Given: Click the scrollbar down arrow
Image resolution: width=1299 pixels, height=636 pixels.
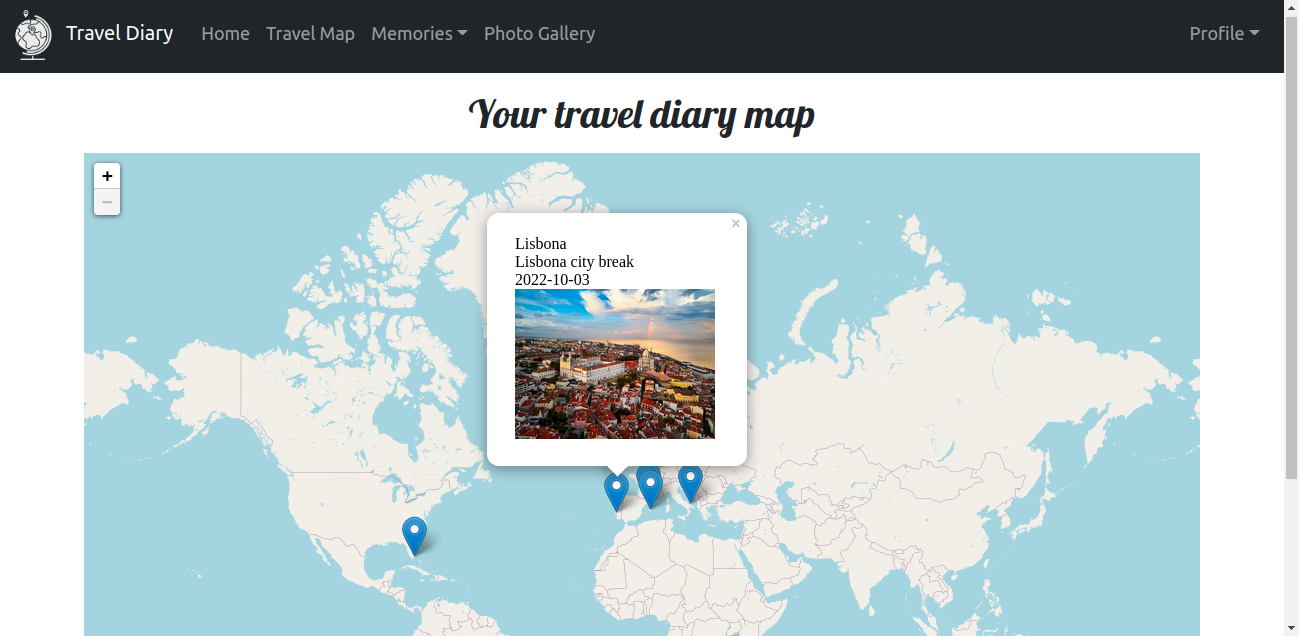Looking at the screenshot, I should 1291,628.
